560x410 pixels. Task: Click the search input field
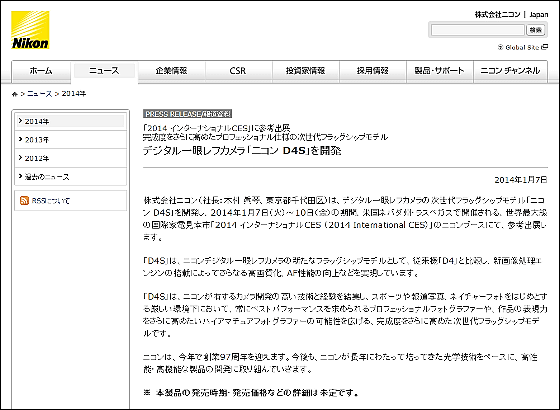point(478,30)
